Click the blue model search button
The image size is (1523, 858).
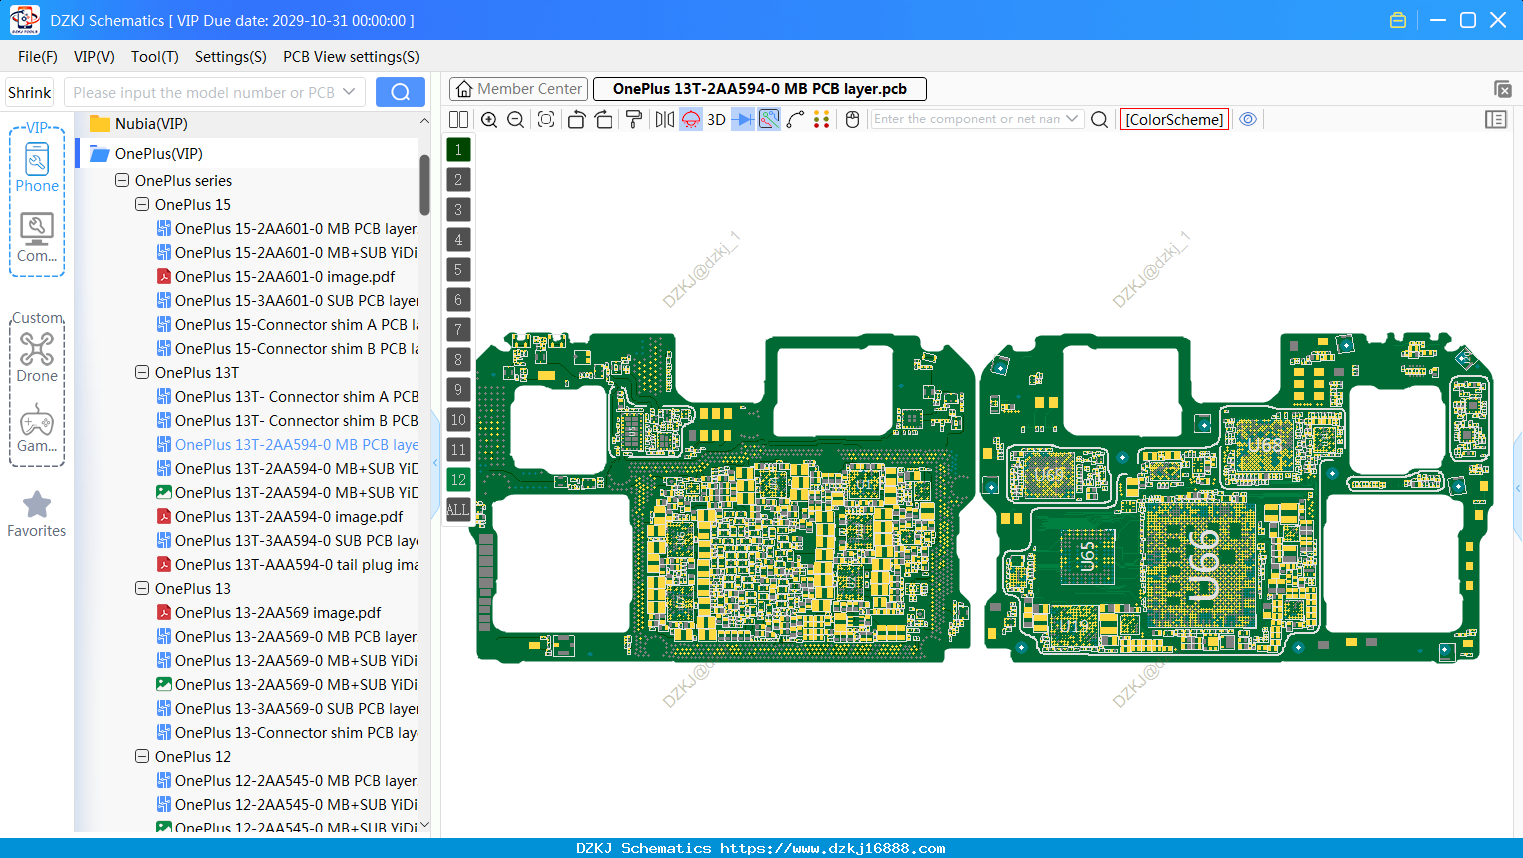coord(400,92)
